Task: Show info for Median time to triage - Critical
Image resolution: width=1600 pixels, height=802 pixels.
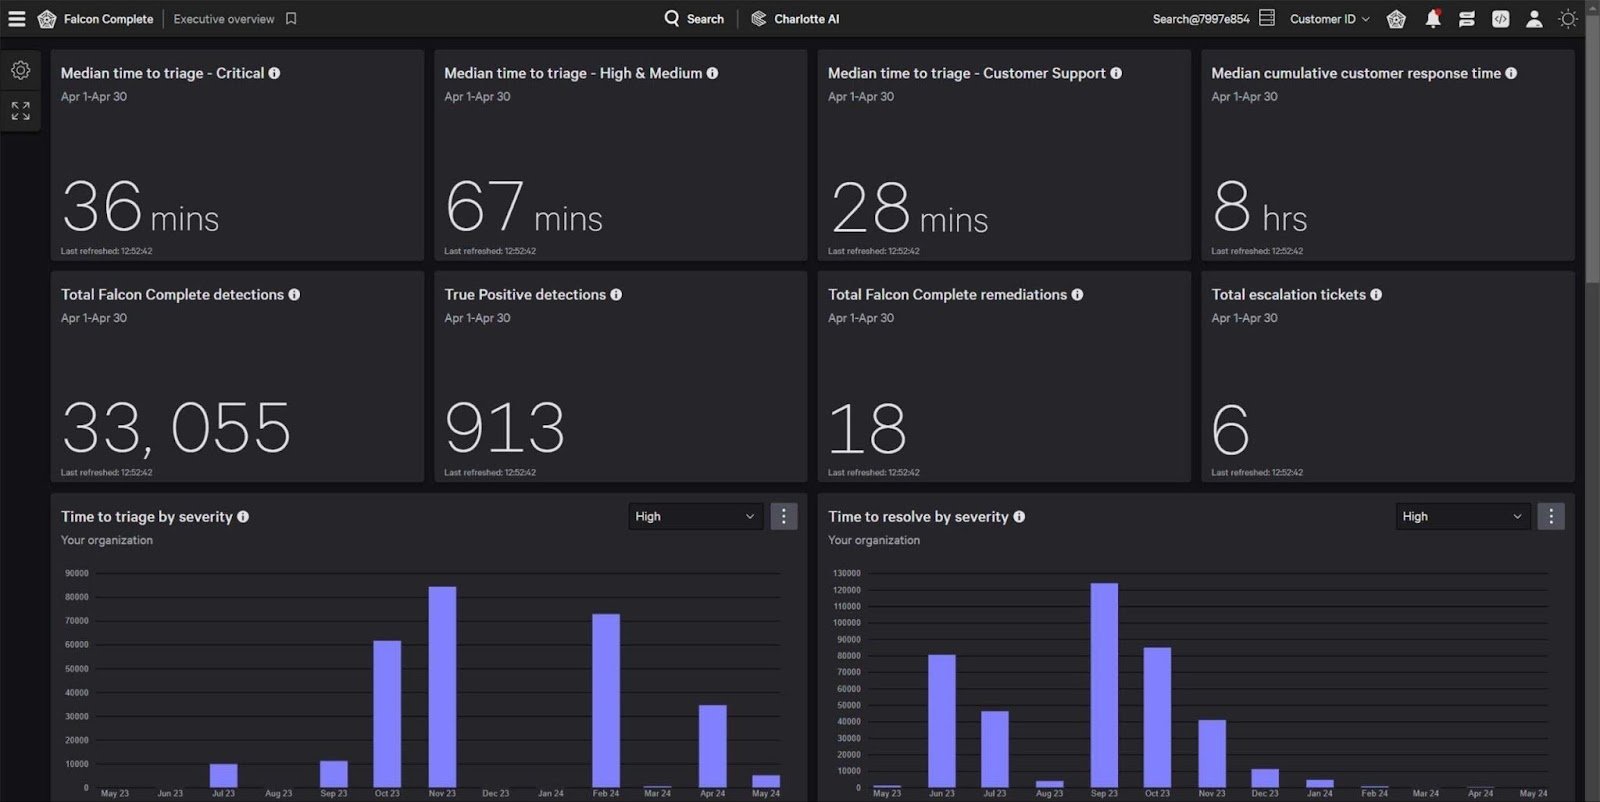Action: 274,73
